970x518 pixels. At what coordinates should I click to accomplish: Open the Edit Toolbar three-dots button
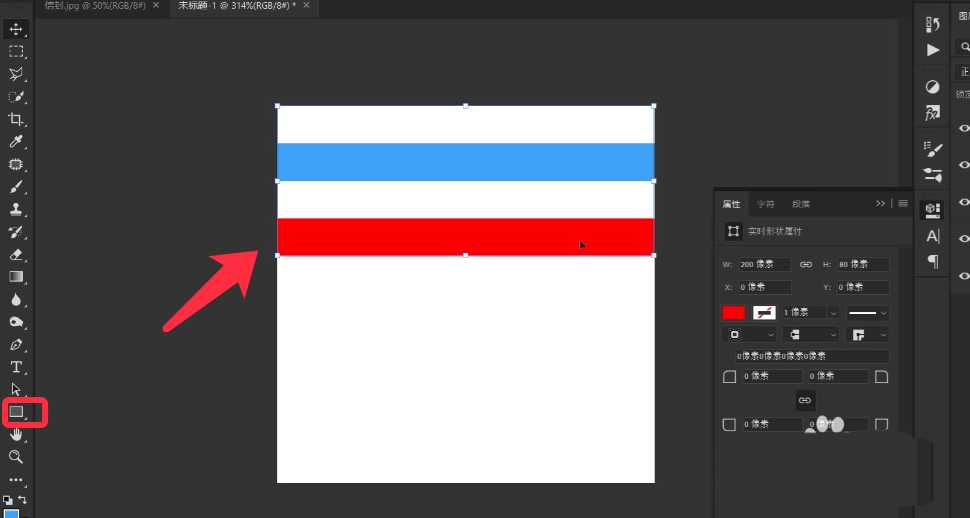coord(16,480)
